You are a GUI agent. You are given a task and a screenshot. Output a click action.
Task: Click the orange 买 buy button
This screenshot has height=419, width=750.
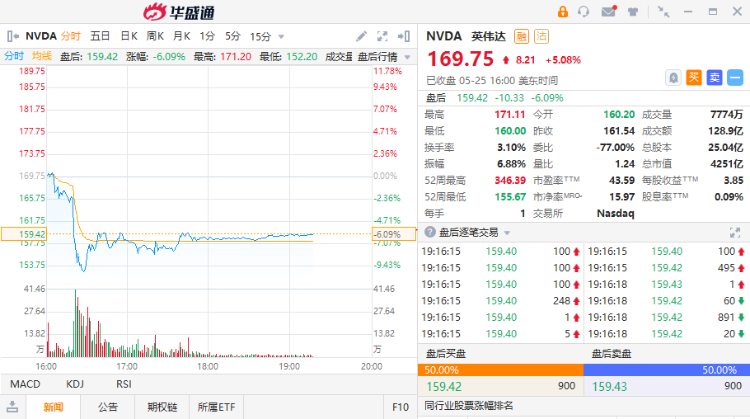[694, 77]
